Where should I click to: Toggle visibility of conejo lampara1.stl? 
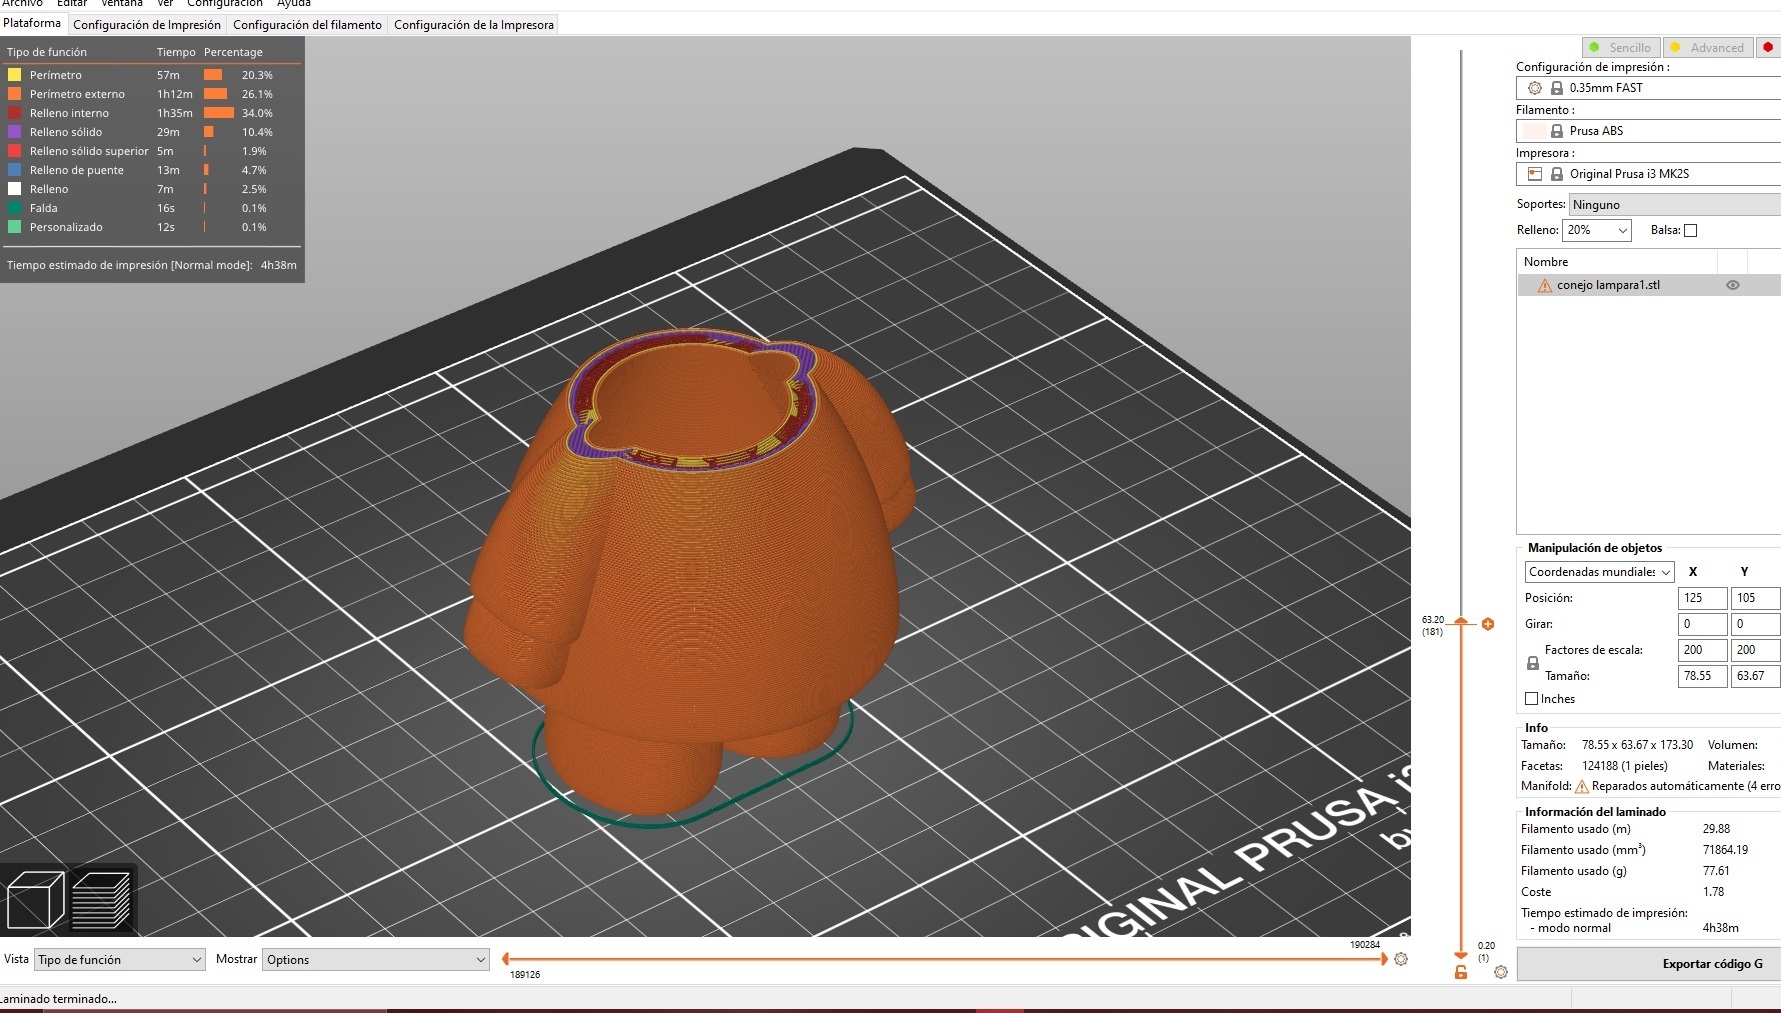1733,285
